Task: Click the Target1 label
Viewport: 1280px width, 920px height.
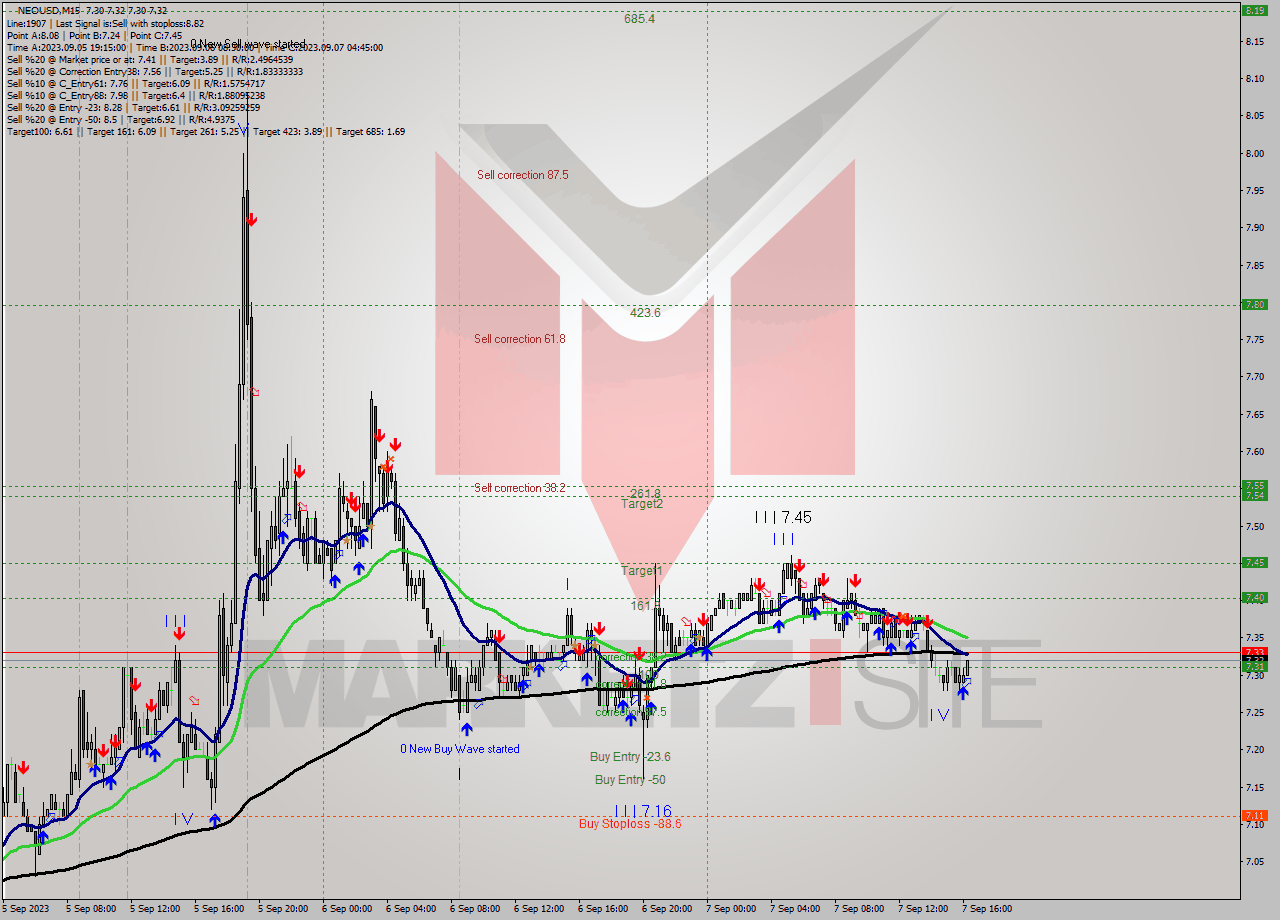Action: tap(642, 571)
